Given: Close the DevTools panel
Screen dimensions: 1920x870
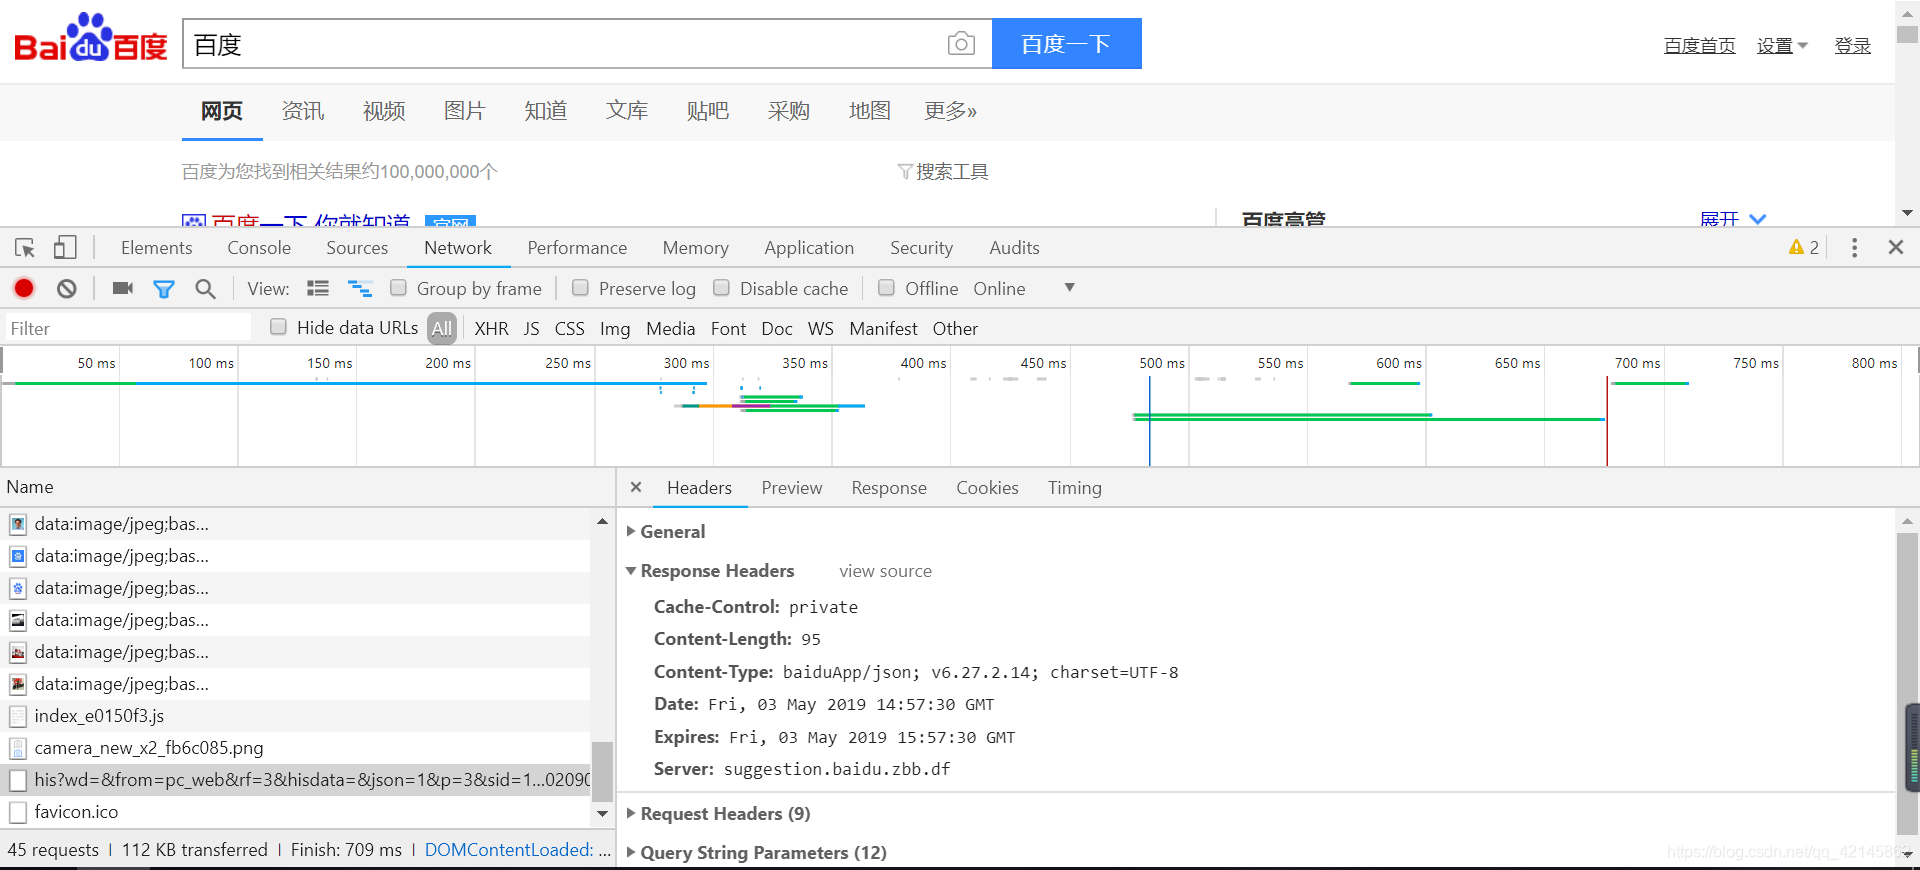Looking at the screenshot, I should 1895,247.
